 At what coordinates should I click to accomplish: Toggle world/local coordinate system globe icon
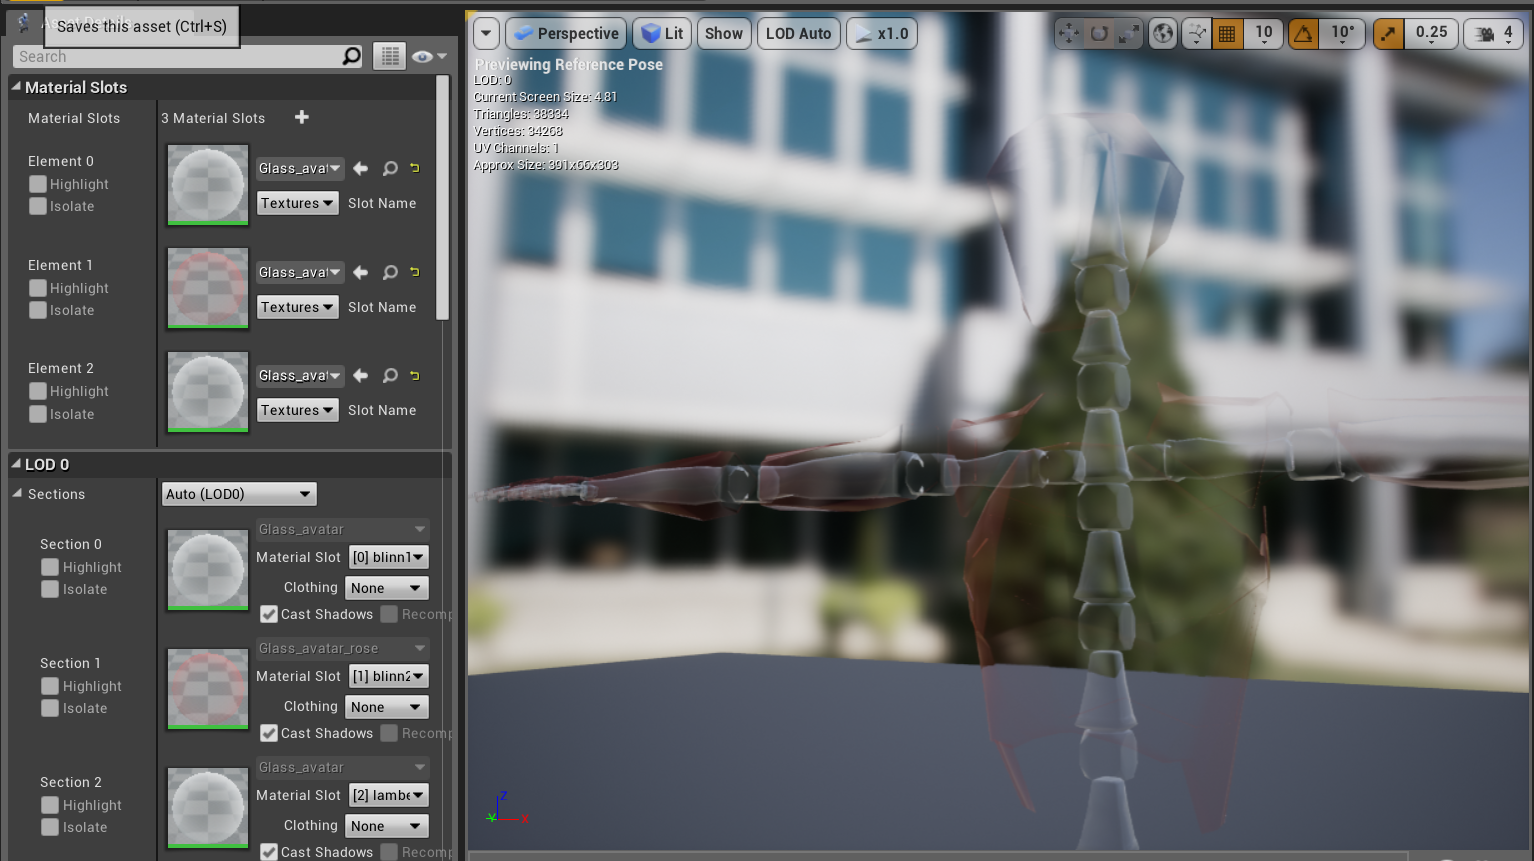[1163, 33]
